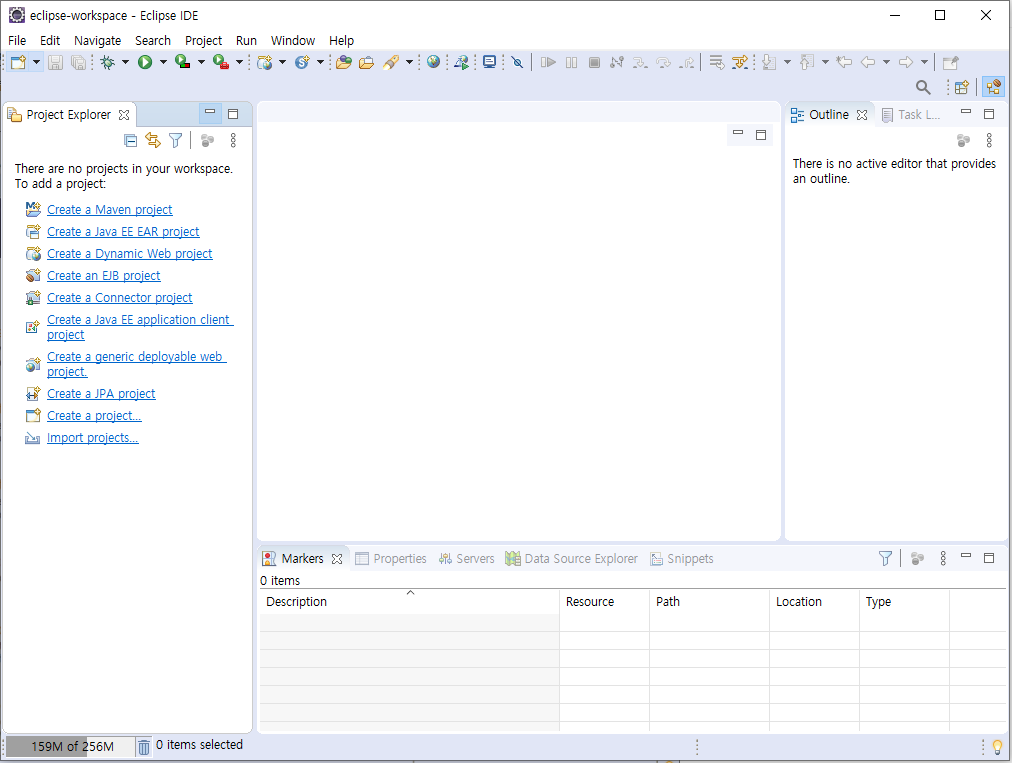The image size is (1012, 763).
Task: Click the Suspend debug icon
Action: click(571, 63)
